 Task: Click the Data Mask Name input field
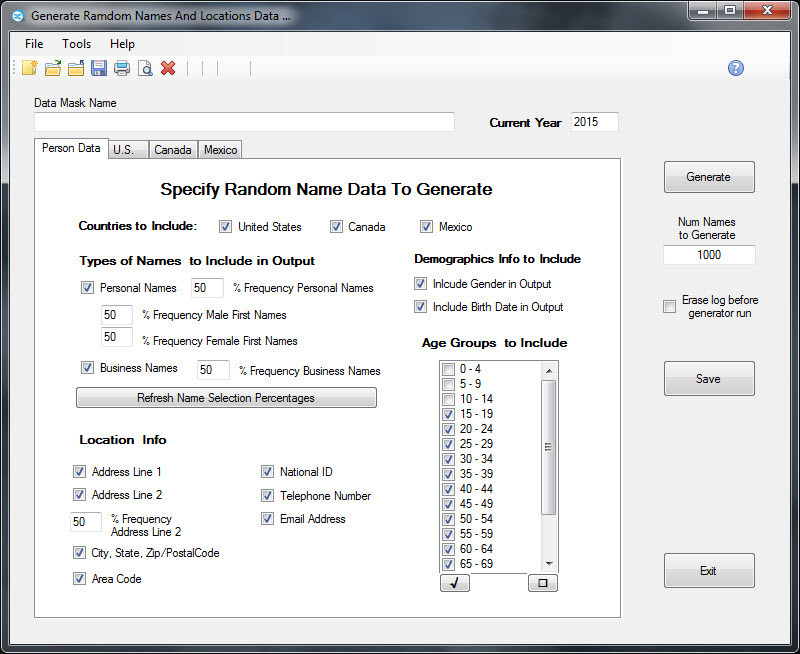(x=244, y=122)
